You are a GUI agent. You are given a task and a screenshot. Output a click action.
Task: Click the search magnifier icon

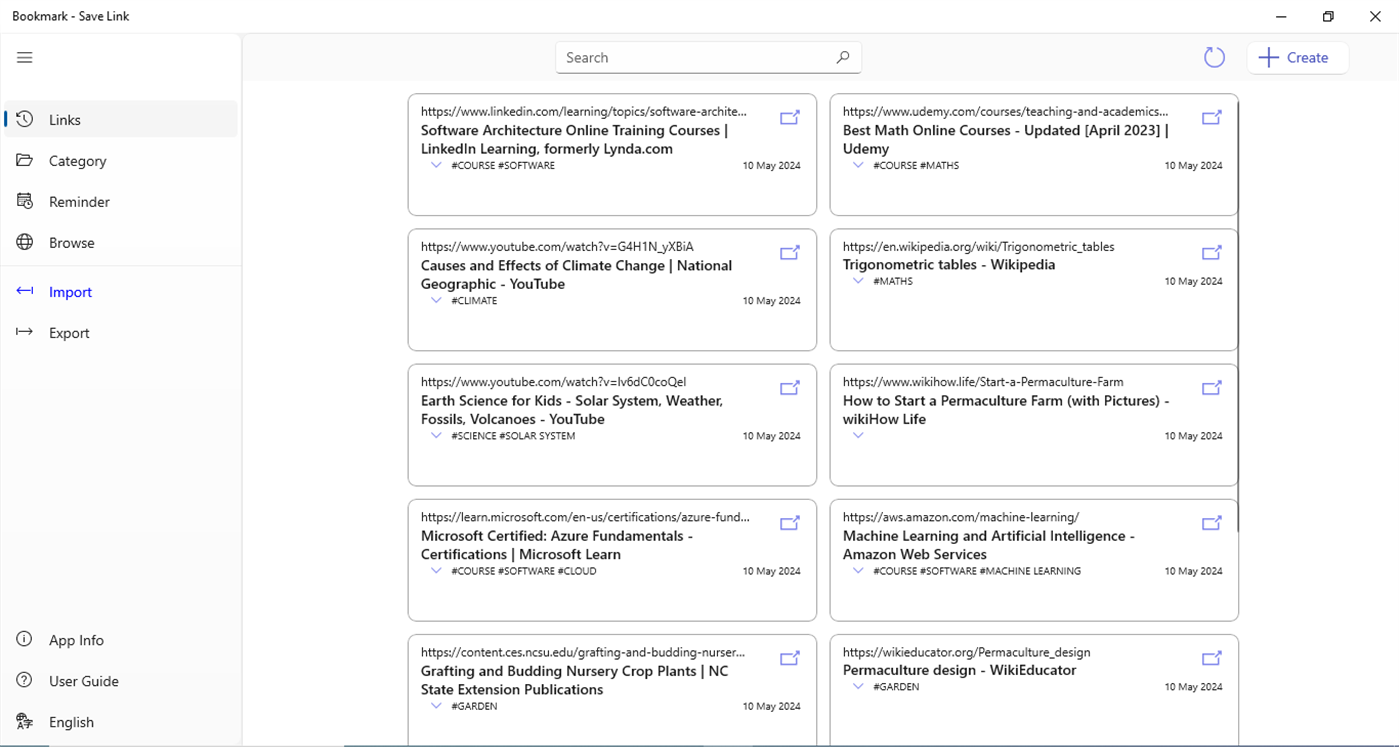(x=842, y=58)
